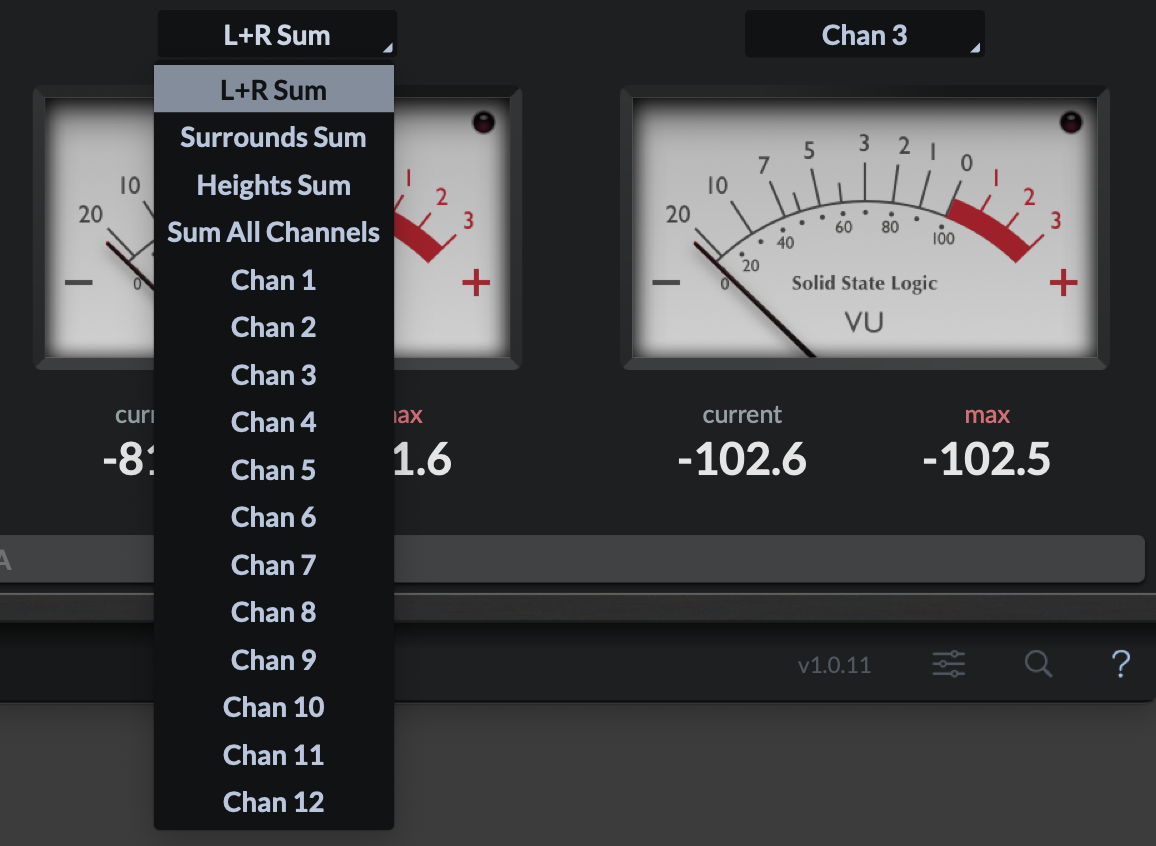Viewport: 1156px width, 846px height.
Task: Click the v1.0.11 version label
Action: pos(834,665)
